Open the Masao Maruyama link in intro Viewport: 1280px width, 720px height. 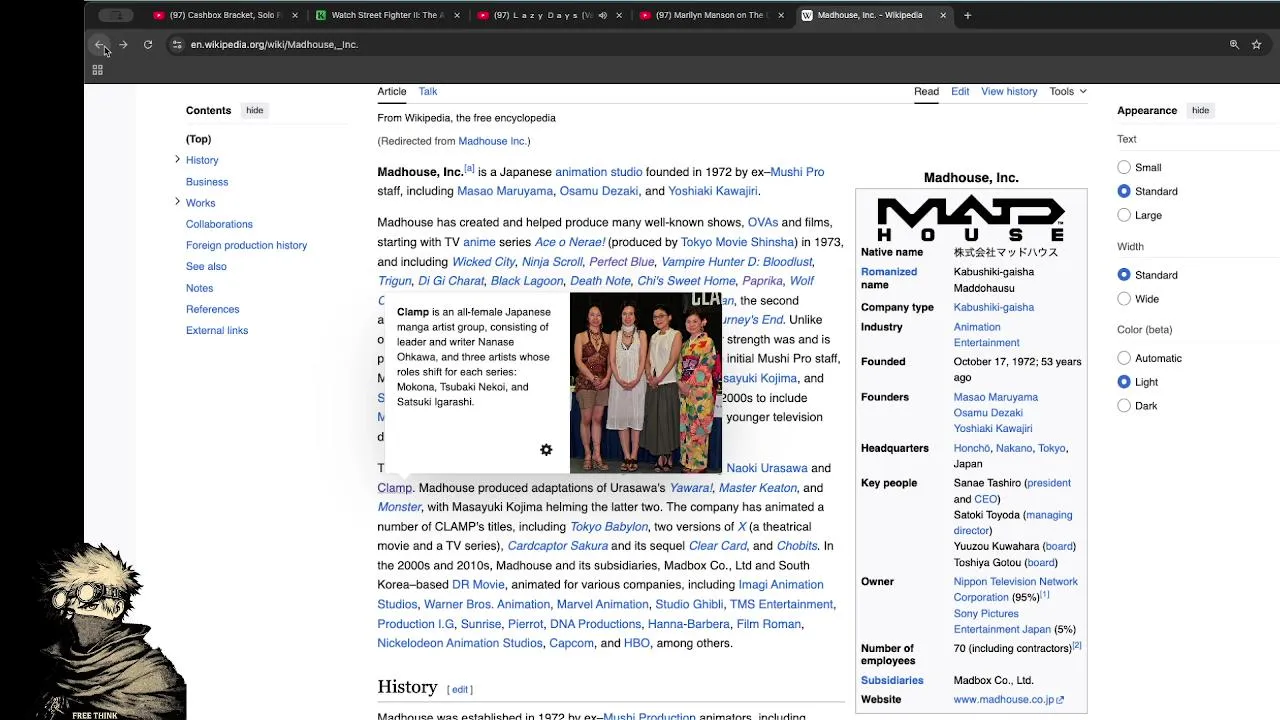pyautogui.click(x=505, y=191)
